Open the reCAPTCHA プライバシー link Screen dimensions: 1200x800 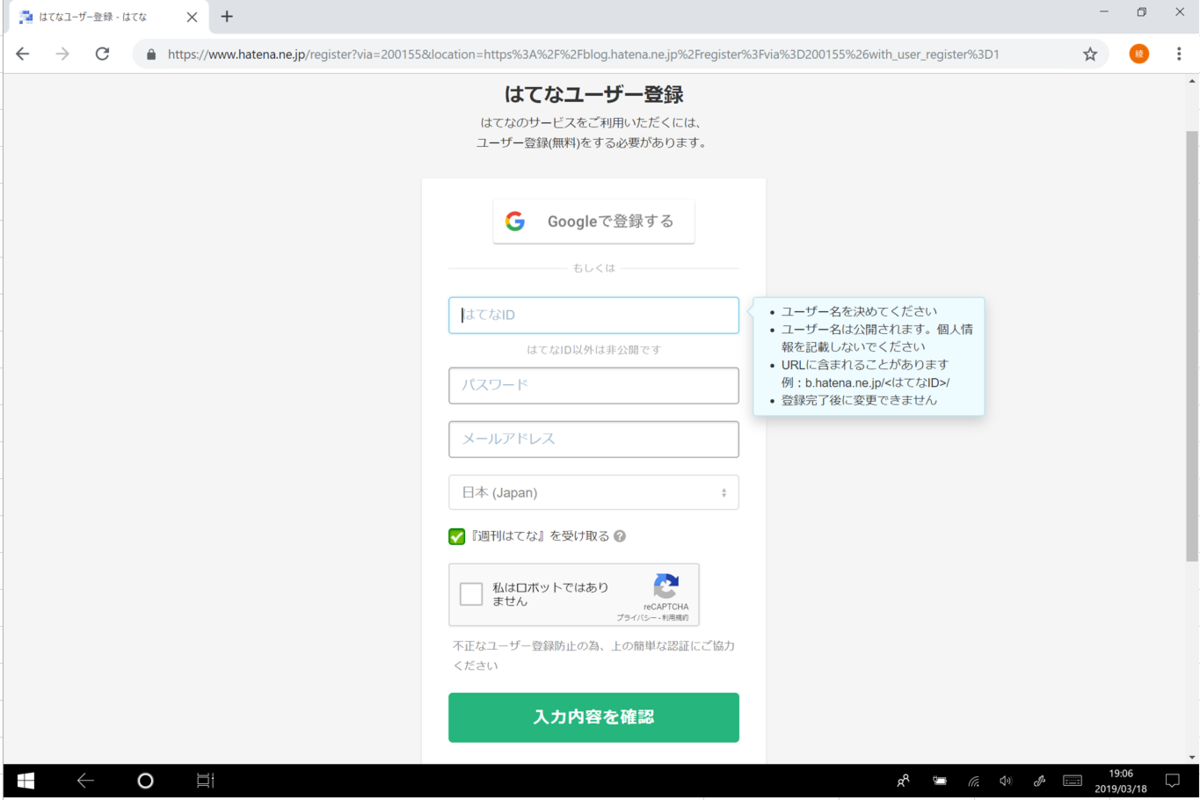636,618
